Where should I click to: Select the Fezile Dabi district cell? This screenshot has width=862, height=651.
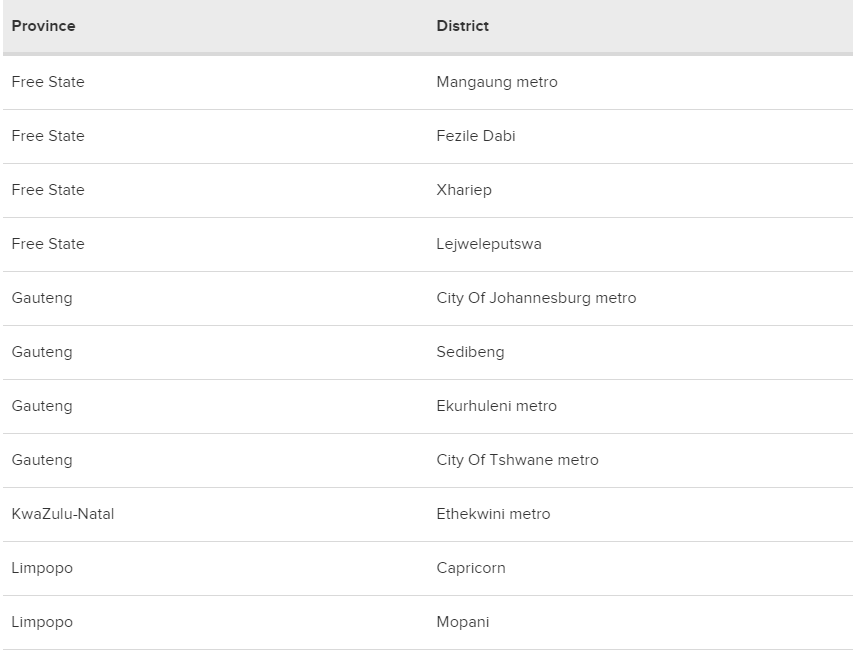[x=476, y=136]
